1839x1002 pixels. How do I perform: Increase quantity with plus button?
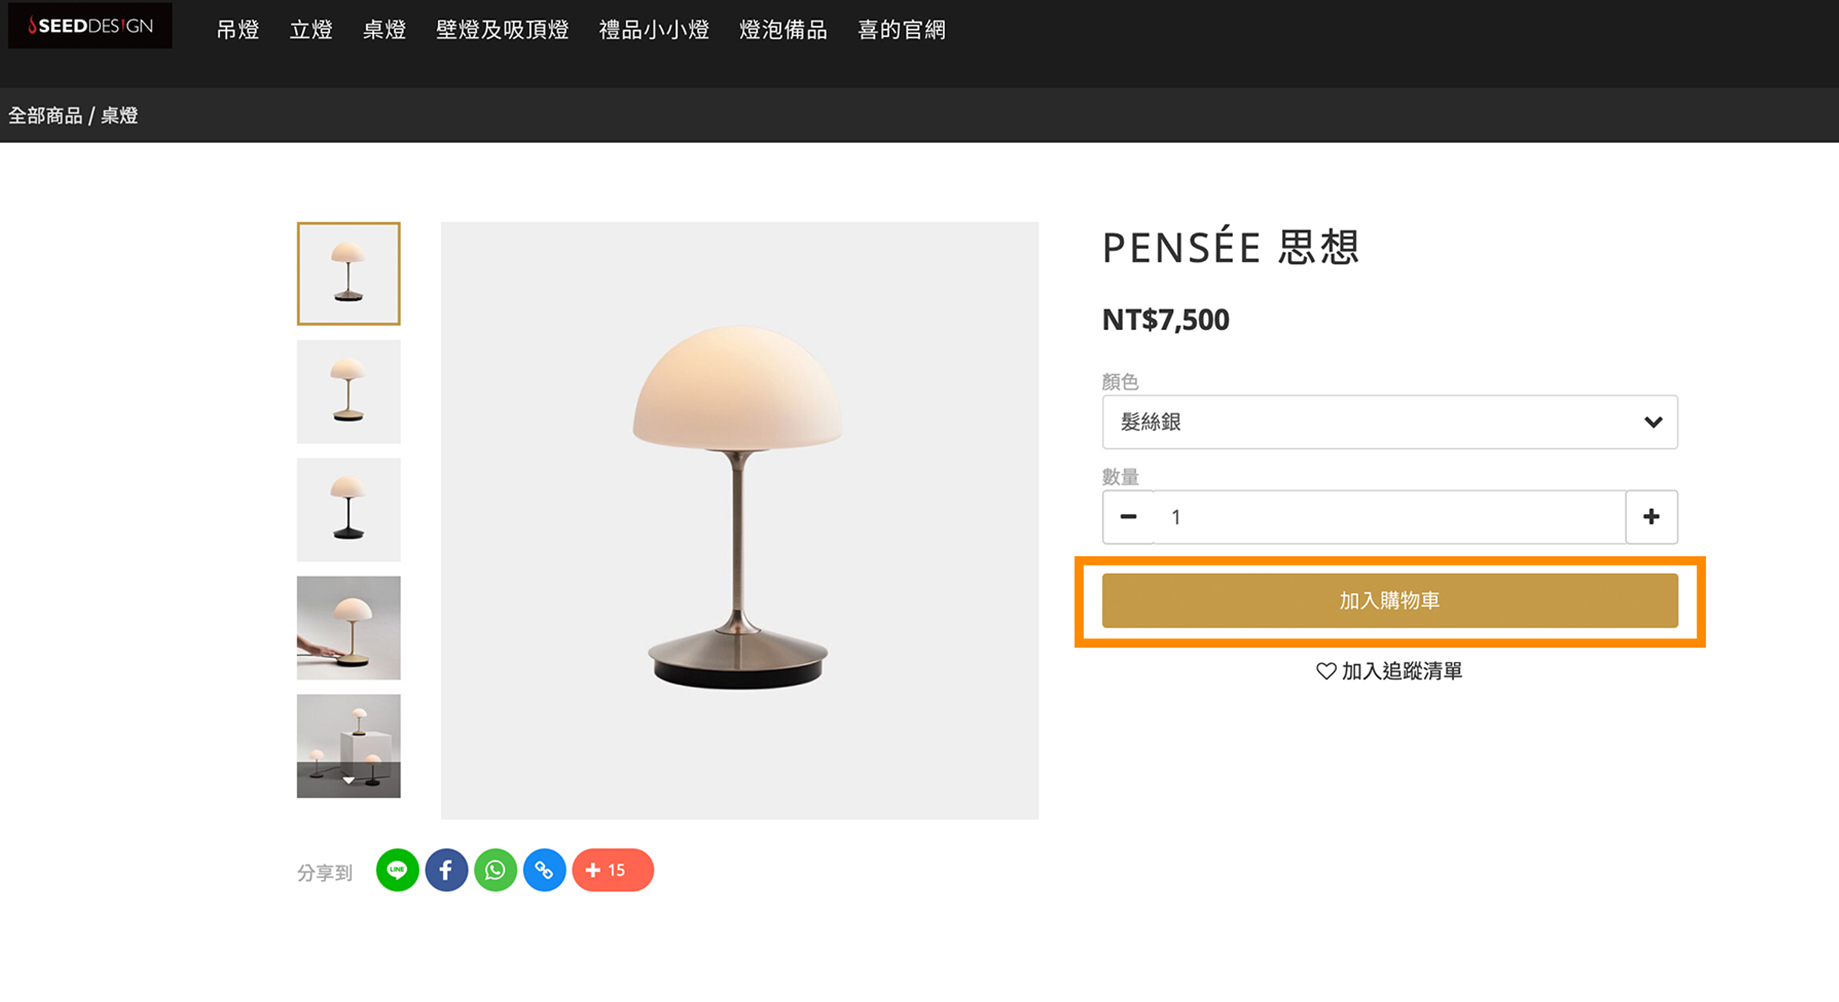pos(1651,517)
